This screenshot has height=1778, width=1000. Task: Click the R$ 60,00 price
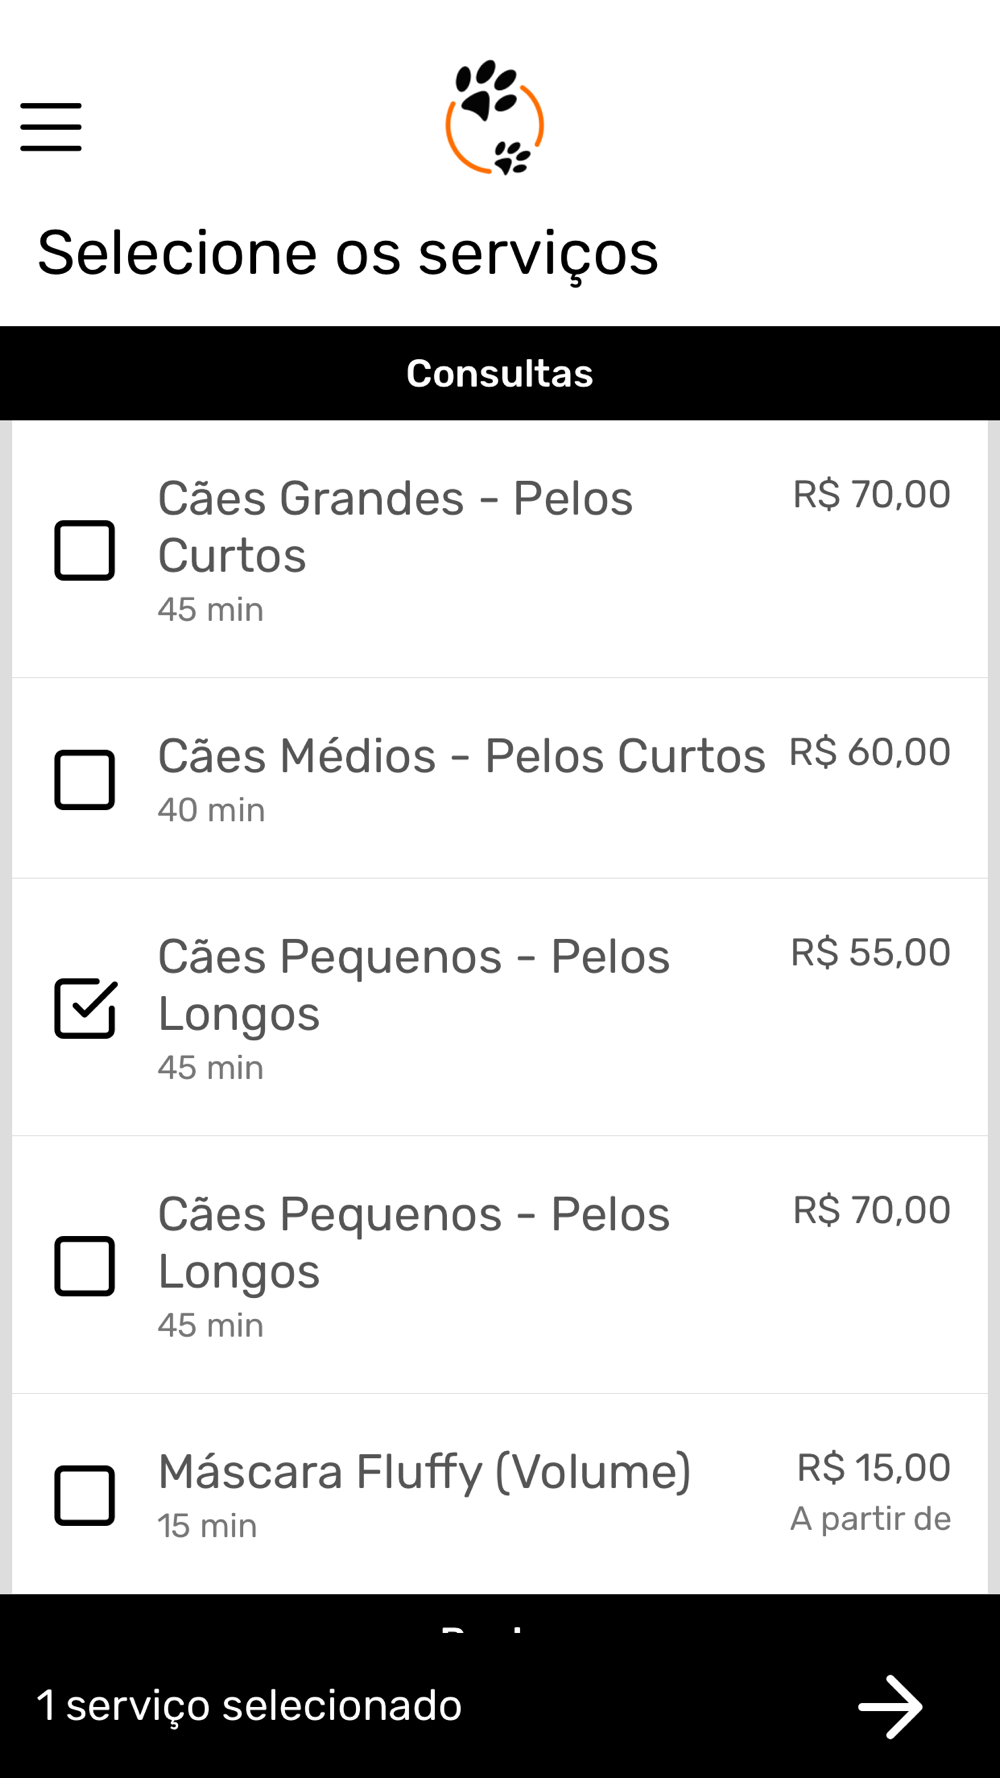coord(869,752)
